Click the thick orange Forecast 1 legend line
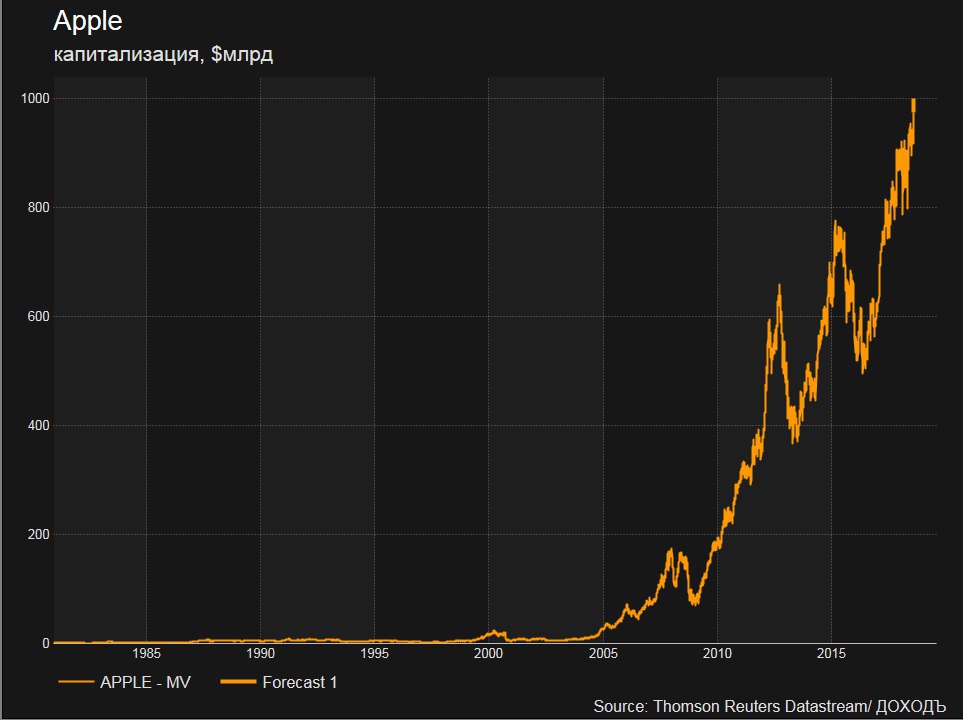 tap(238, 682)
